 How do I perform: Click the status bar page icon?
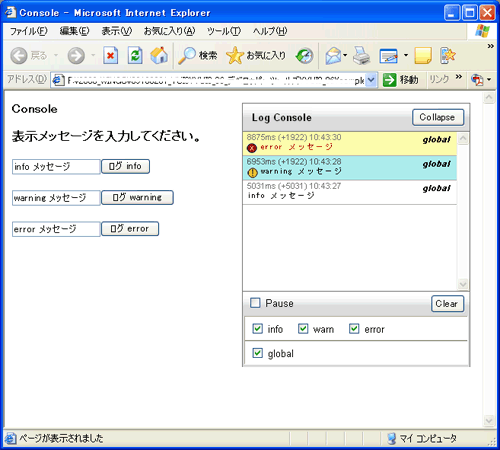[11, 438]
